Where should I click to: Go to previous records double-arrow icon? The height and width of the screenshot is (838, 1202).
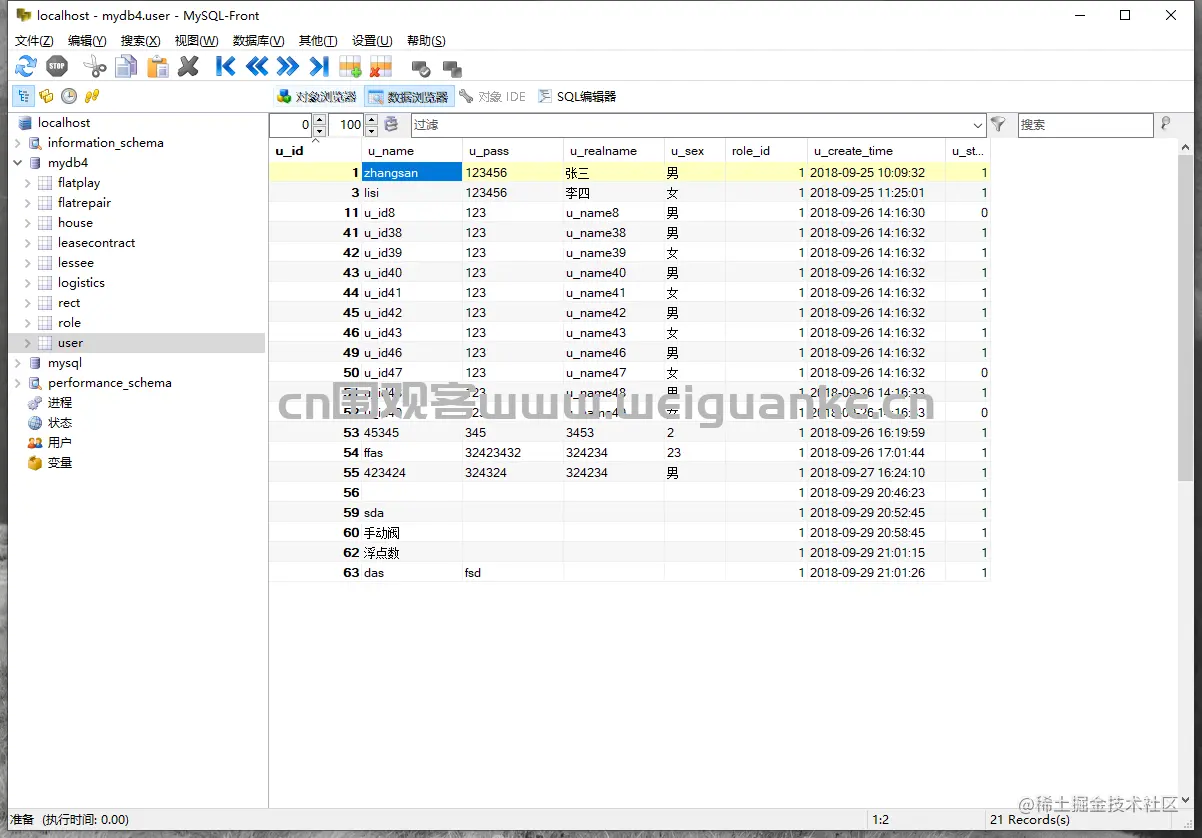tap(257, 67)
